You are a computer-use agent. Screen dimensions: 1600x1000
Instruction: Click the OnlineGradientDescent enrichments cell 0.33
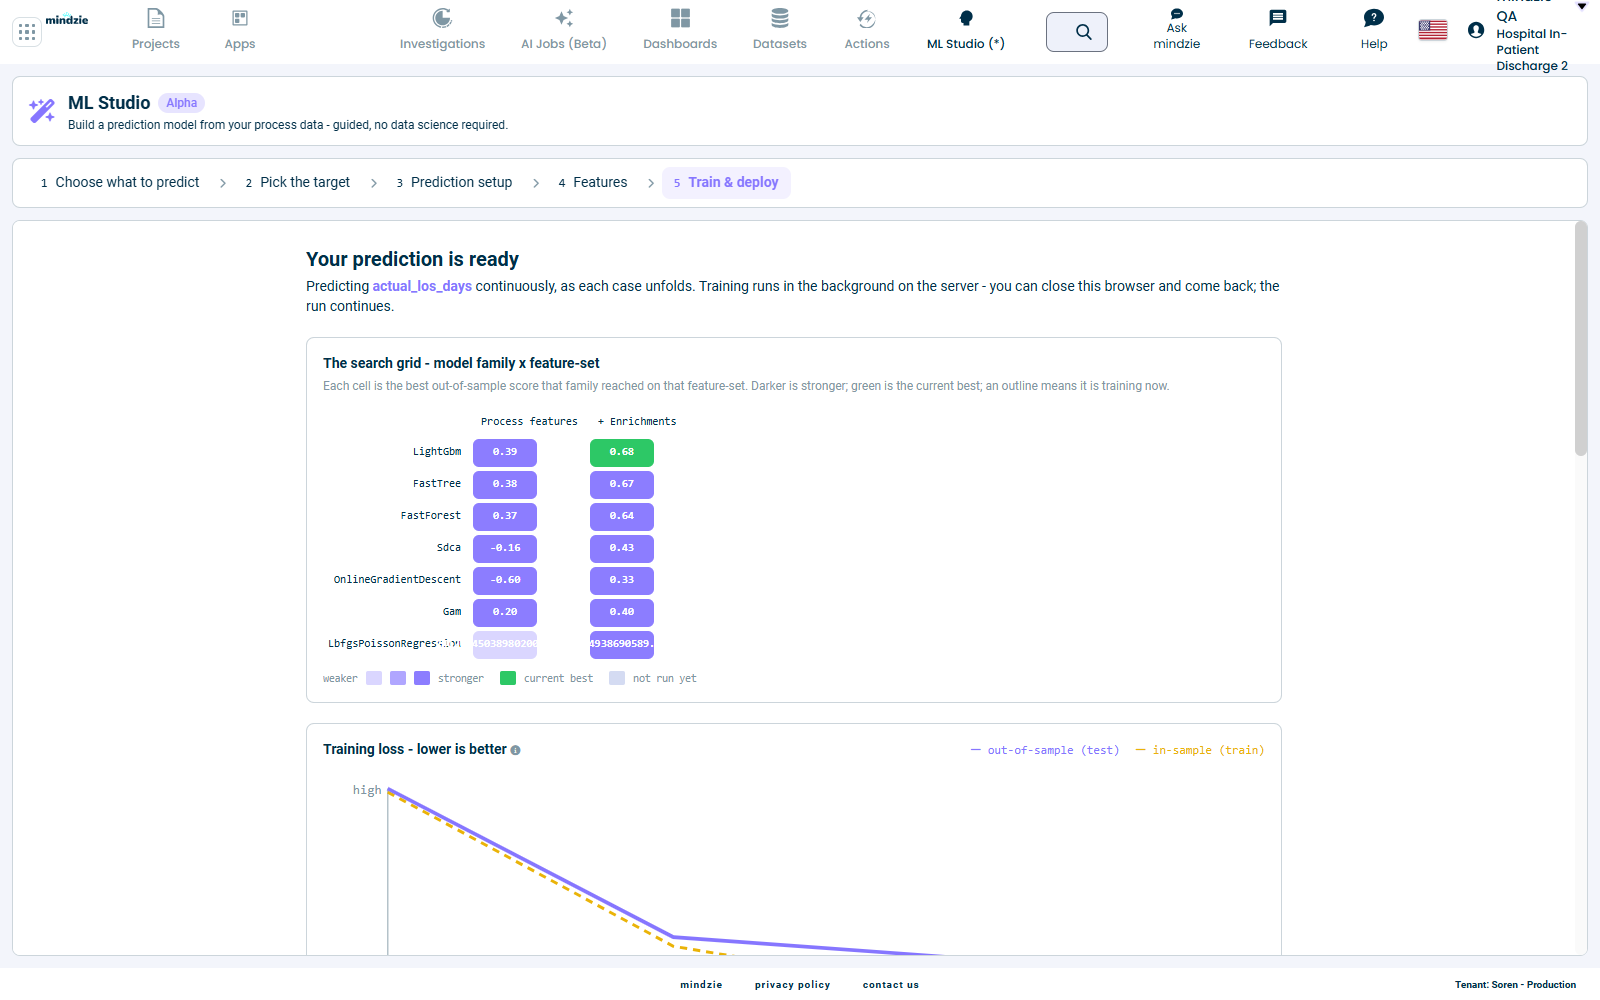pos(622,580)
